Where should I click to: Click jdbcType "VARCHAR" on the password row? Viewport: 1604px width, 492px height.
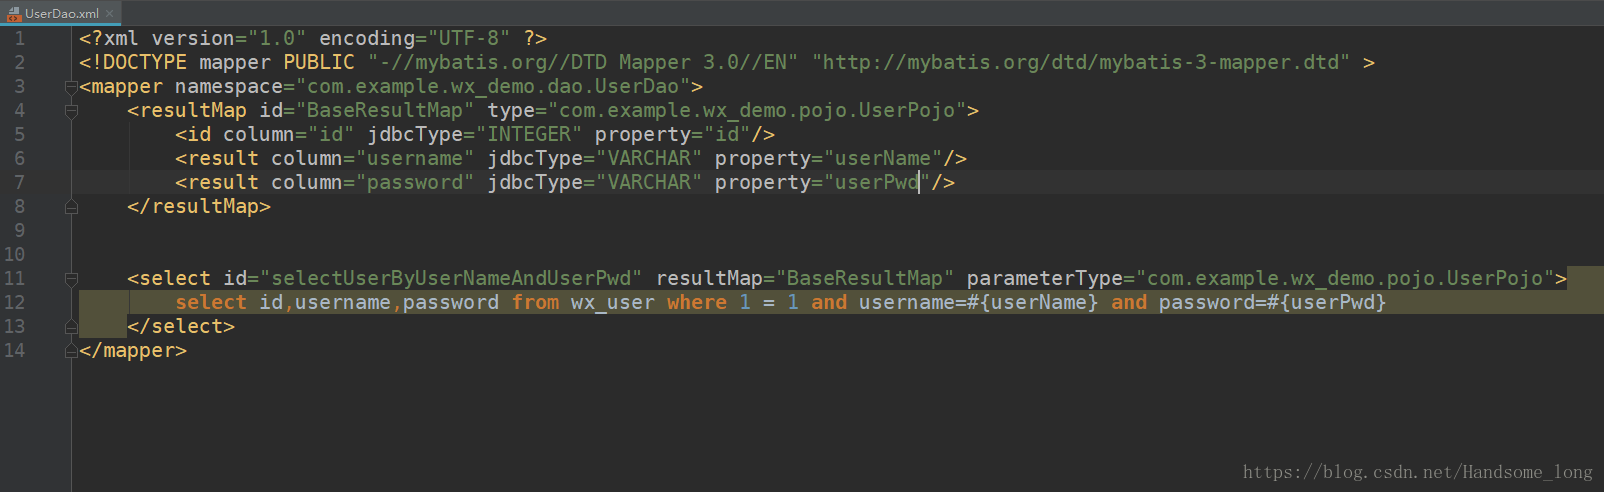649,182
